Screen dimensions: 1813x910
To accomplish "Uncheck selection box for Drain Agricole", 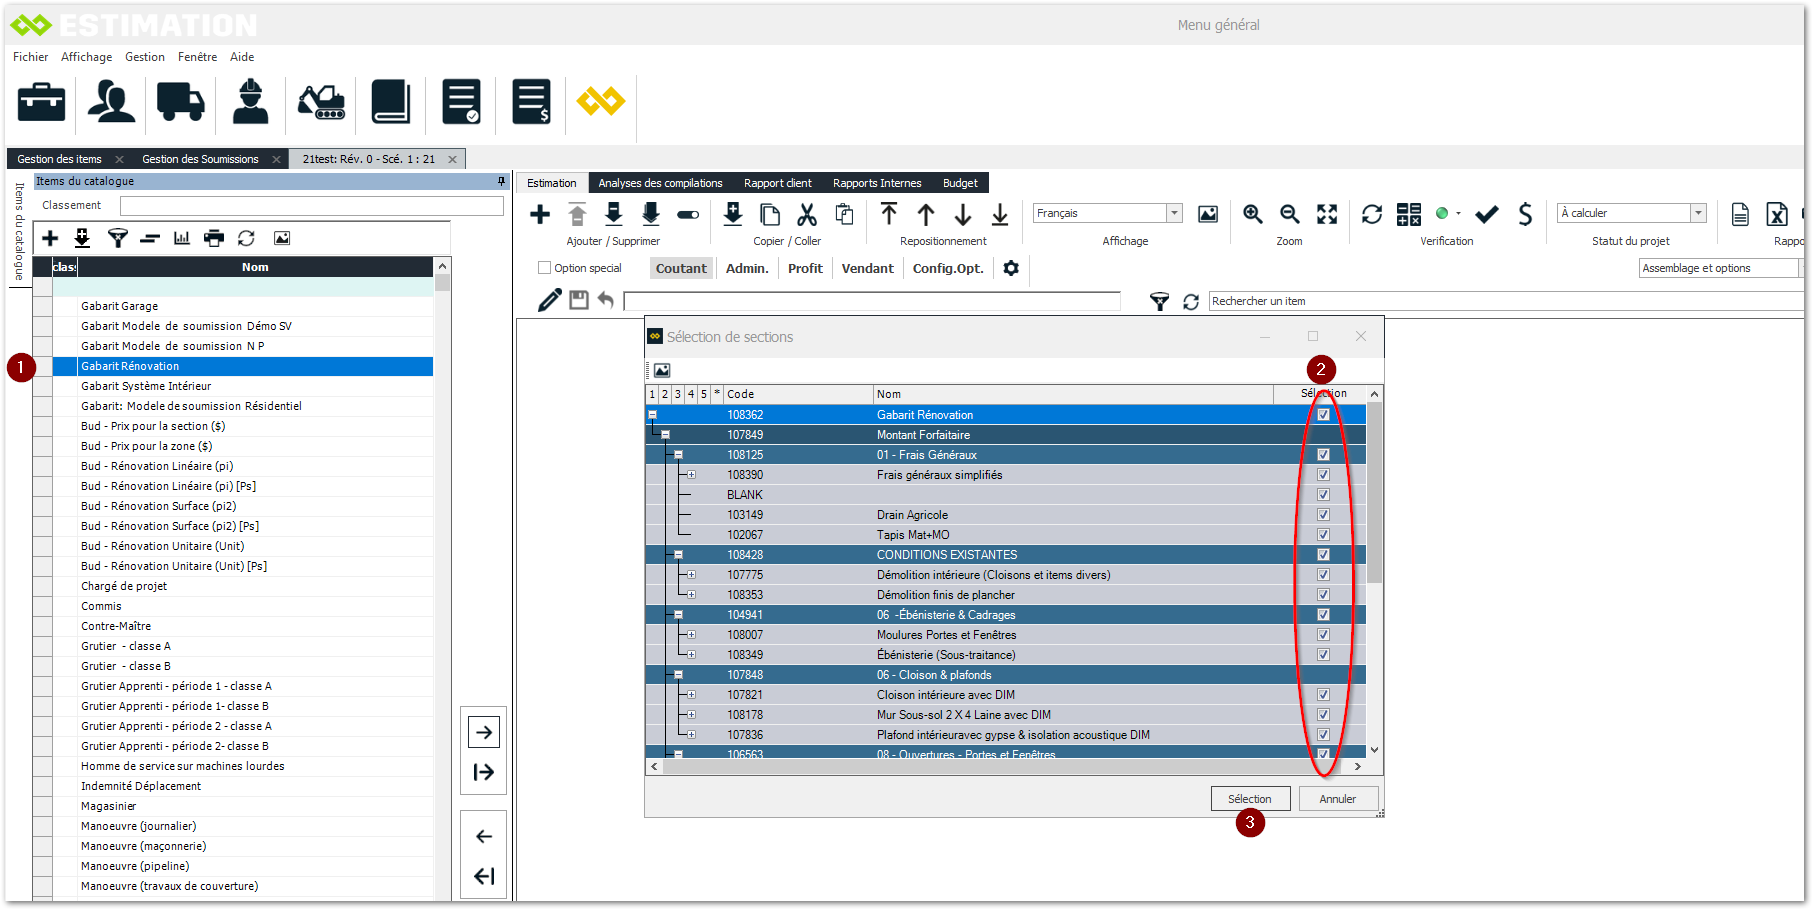I will [x=1323, y=515].
